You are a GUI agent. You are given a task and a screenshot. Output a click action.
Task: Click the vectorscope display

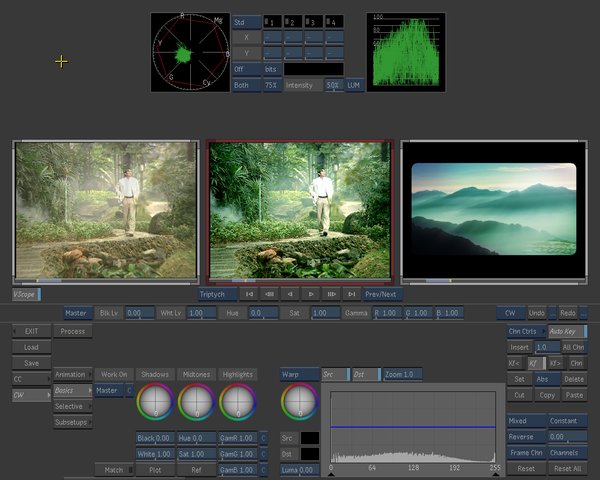point(189,52)
